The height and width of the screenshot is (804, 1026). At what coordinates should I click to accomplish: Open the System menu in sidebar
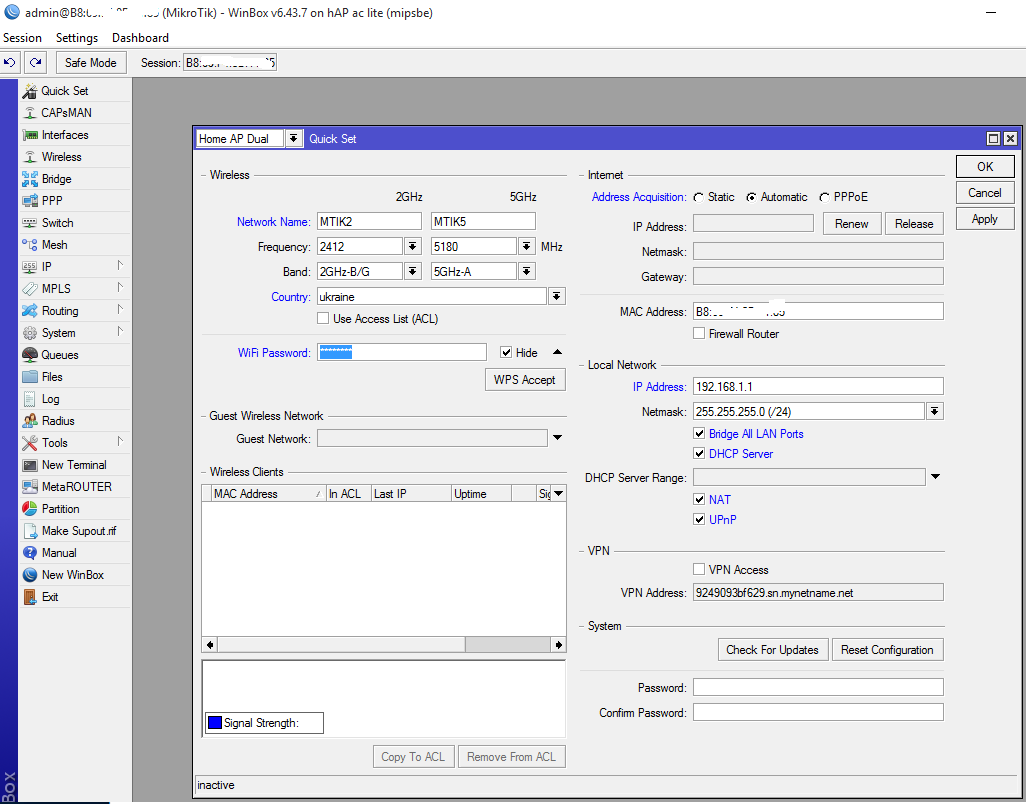click(75, 333)
